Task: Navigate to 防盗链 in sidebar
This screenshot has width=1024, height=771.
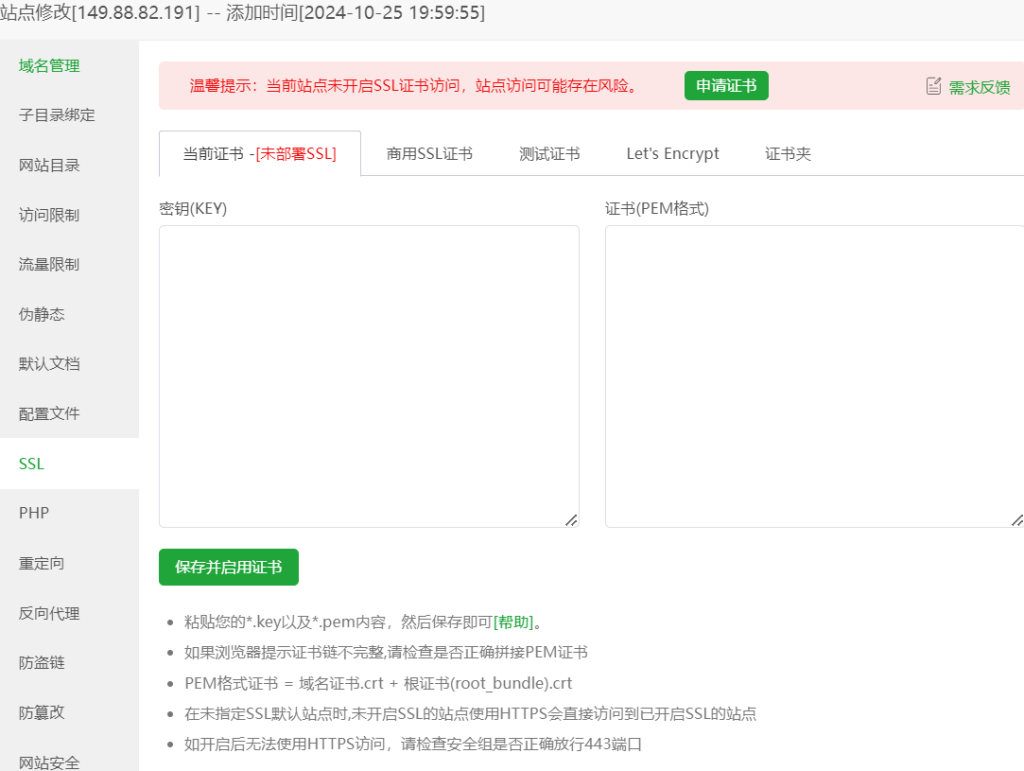Action: [42, 662]
